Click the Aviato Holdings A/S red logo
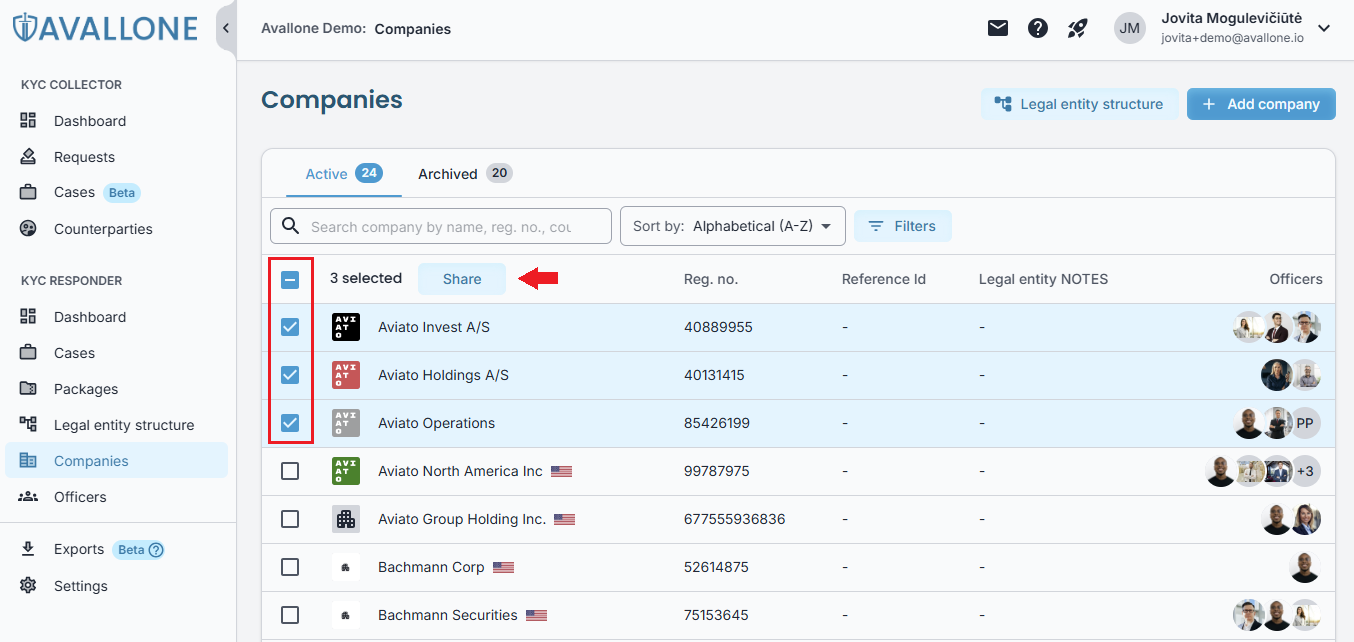 [x=346, y=375]
